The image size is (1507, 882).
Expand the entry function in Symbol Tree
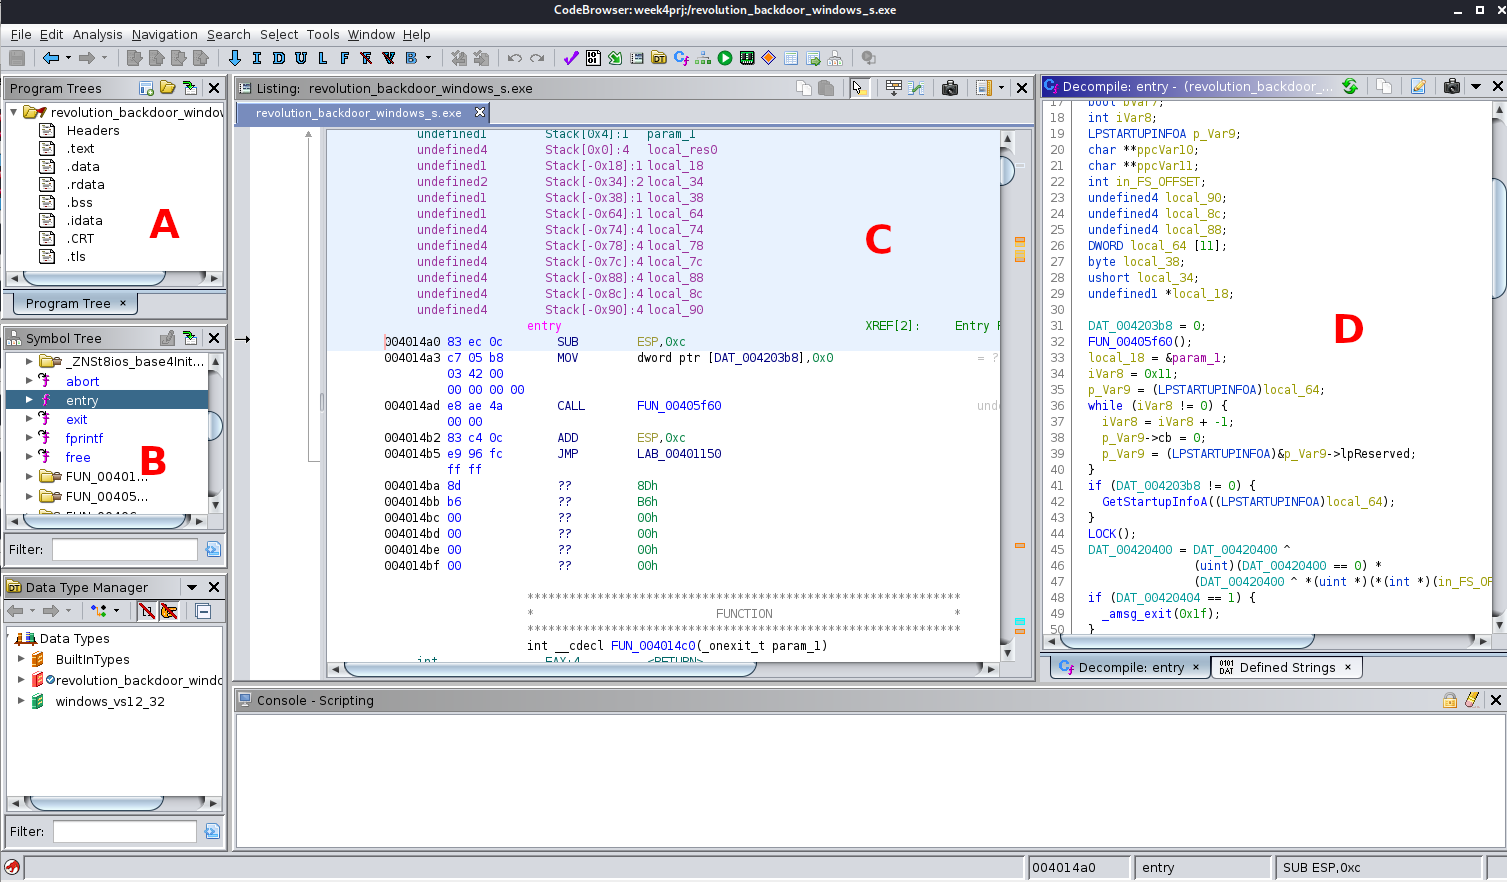[x=29, y=400]
